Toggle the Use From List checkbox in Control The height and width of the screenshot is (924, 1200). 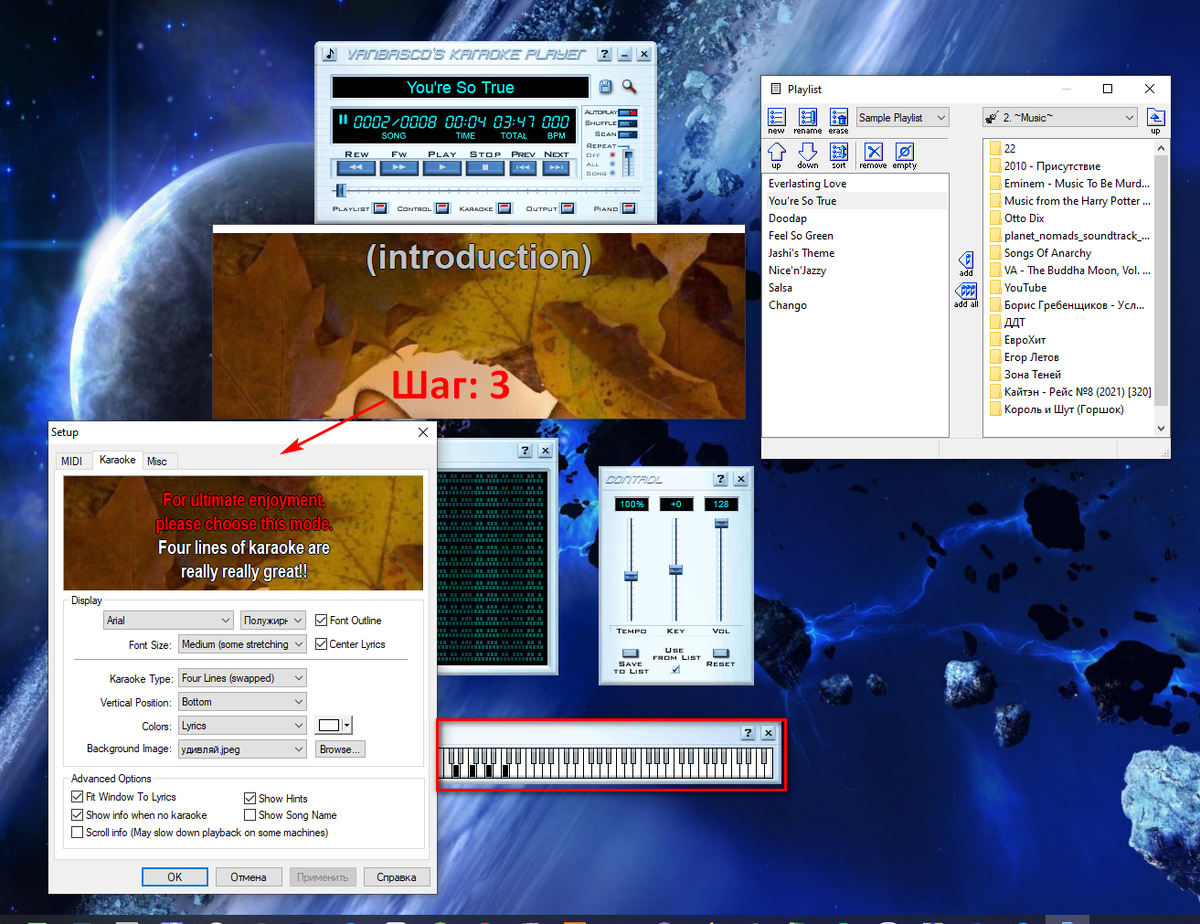[x=675, y=670]
